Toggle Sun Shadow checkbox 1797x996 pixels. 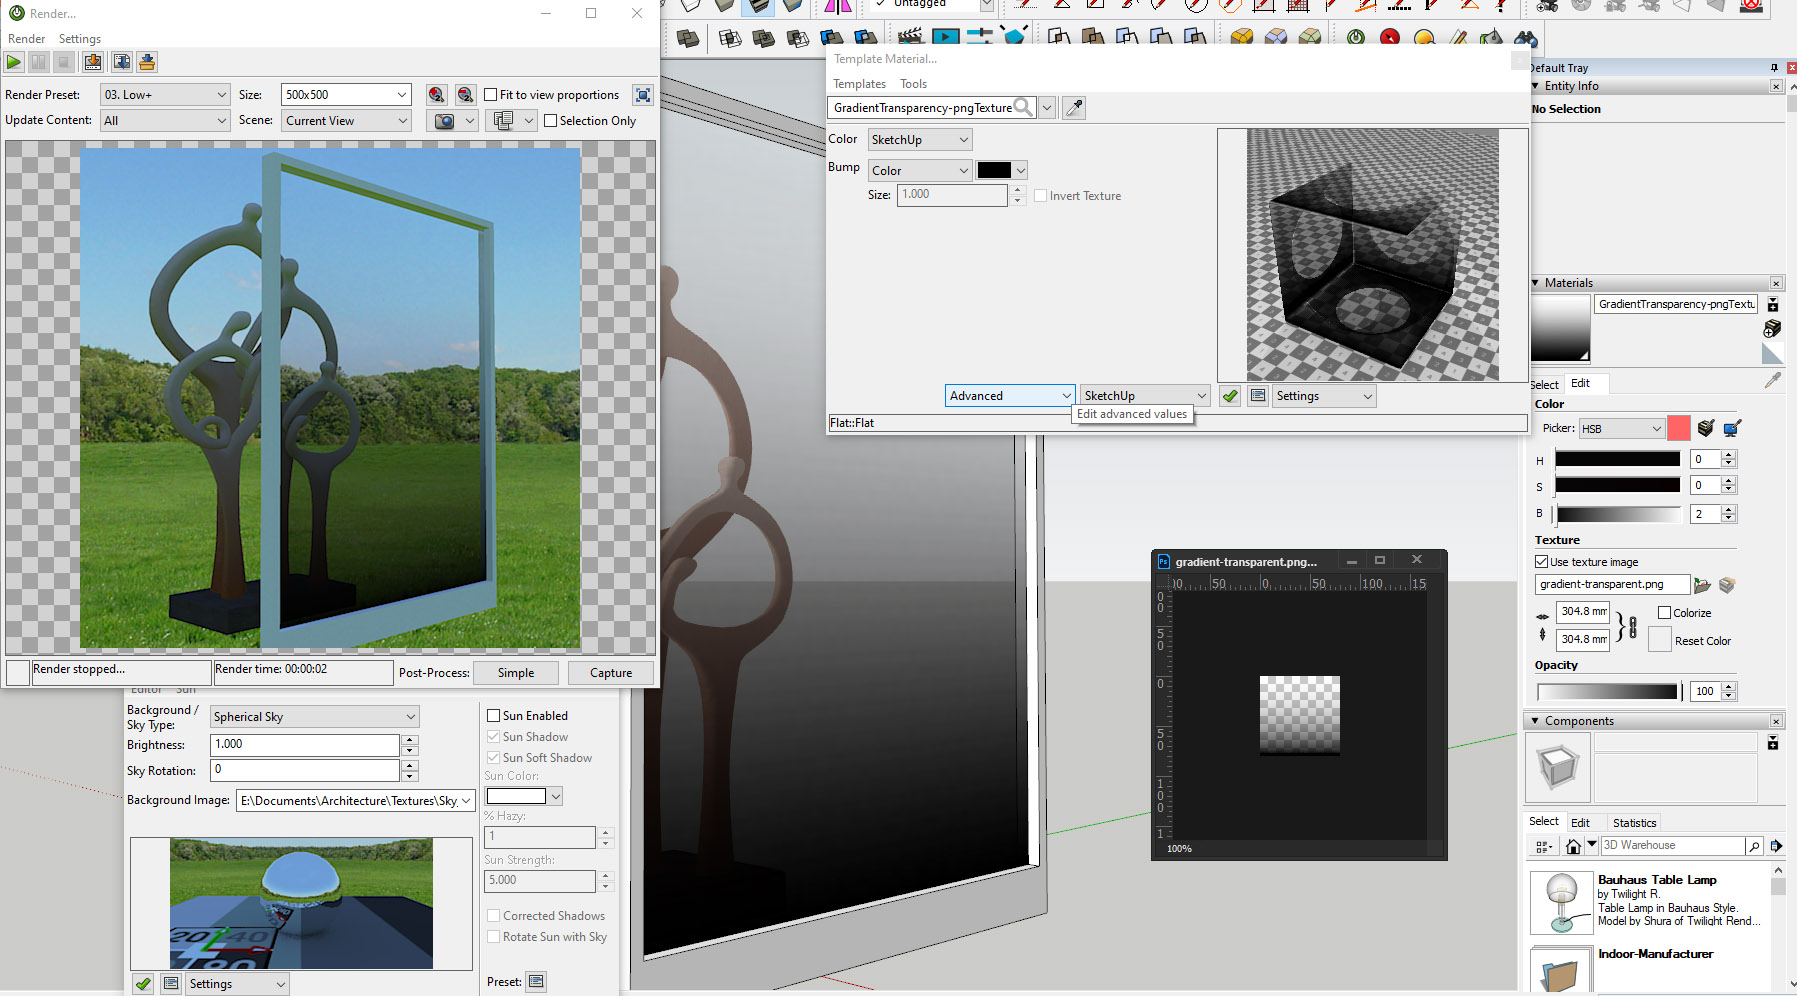coord(493,737)
